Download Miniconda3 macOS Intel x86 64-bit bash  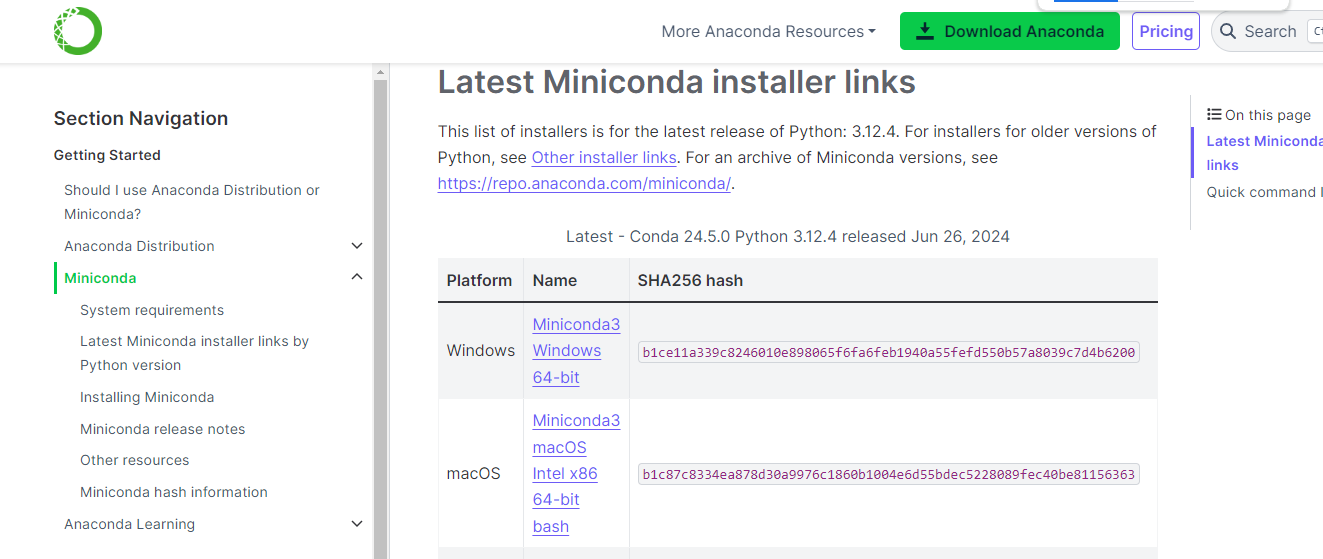[x=576, y=473]
